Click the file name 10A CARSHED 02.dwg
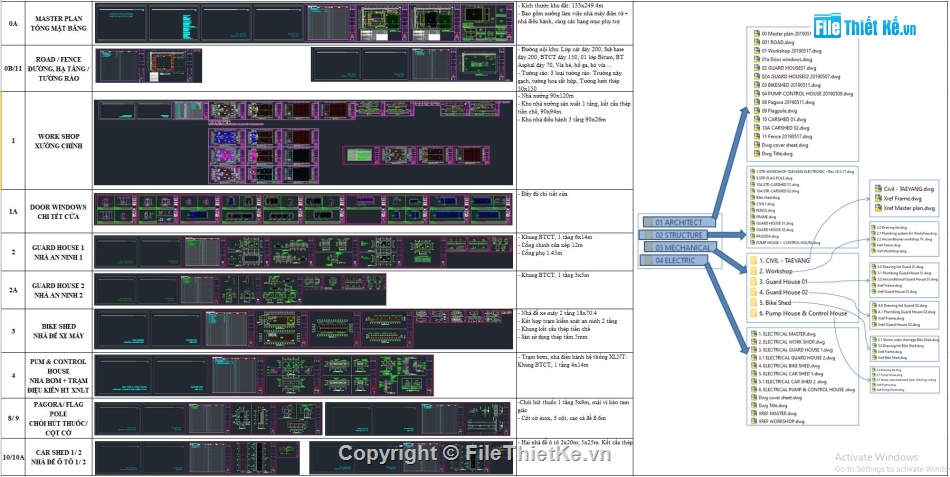950x477 pixels. (x=785, y=128)
